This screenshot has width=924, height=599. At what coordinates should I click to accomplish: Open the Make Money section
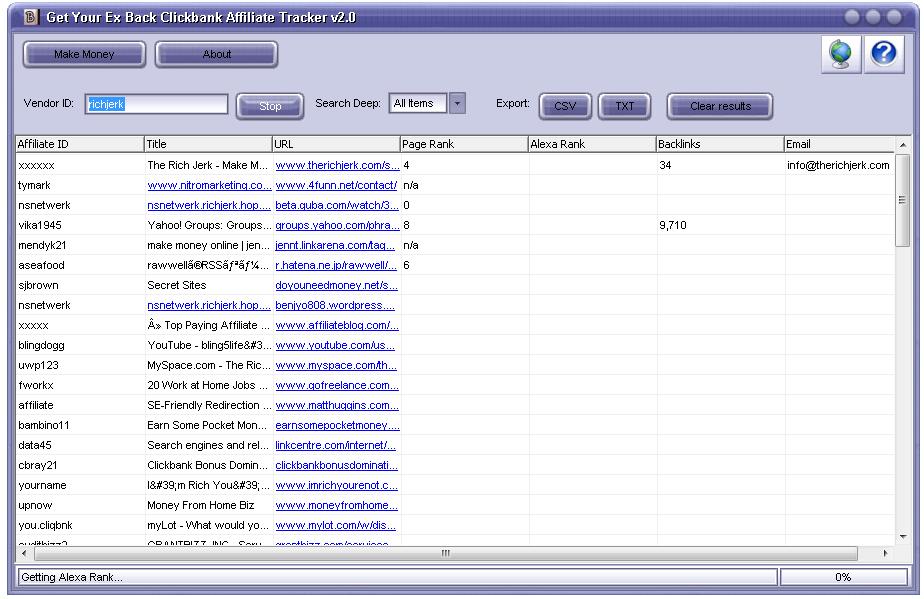point(84,54)
